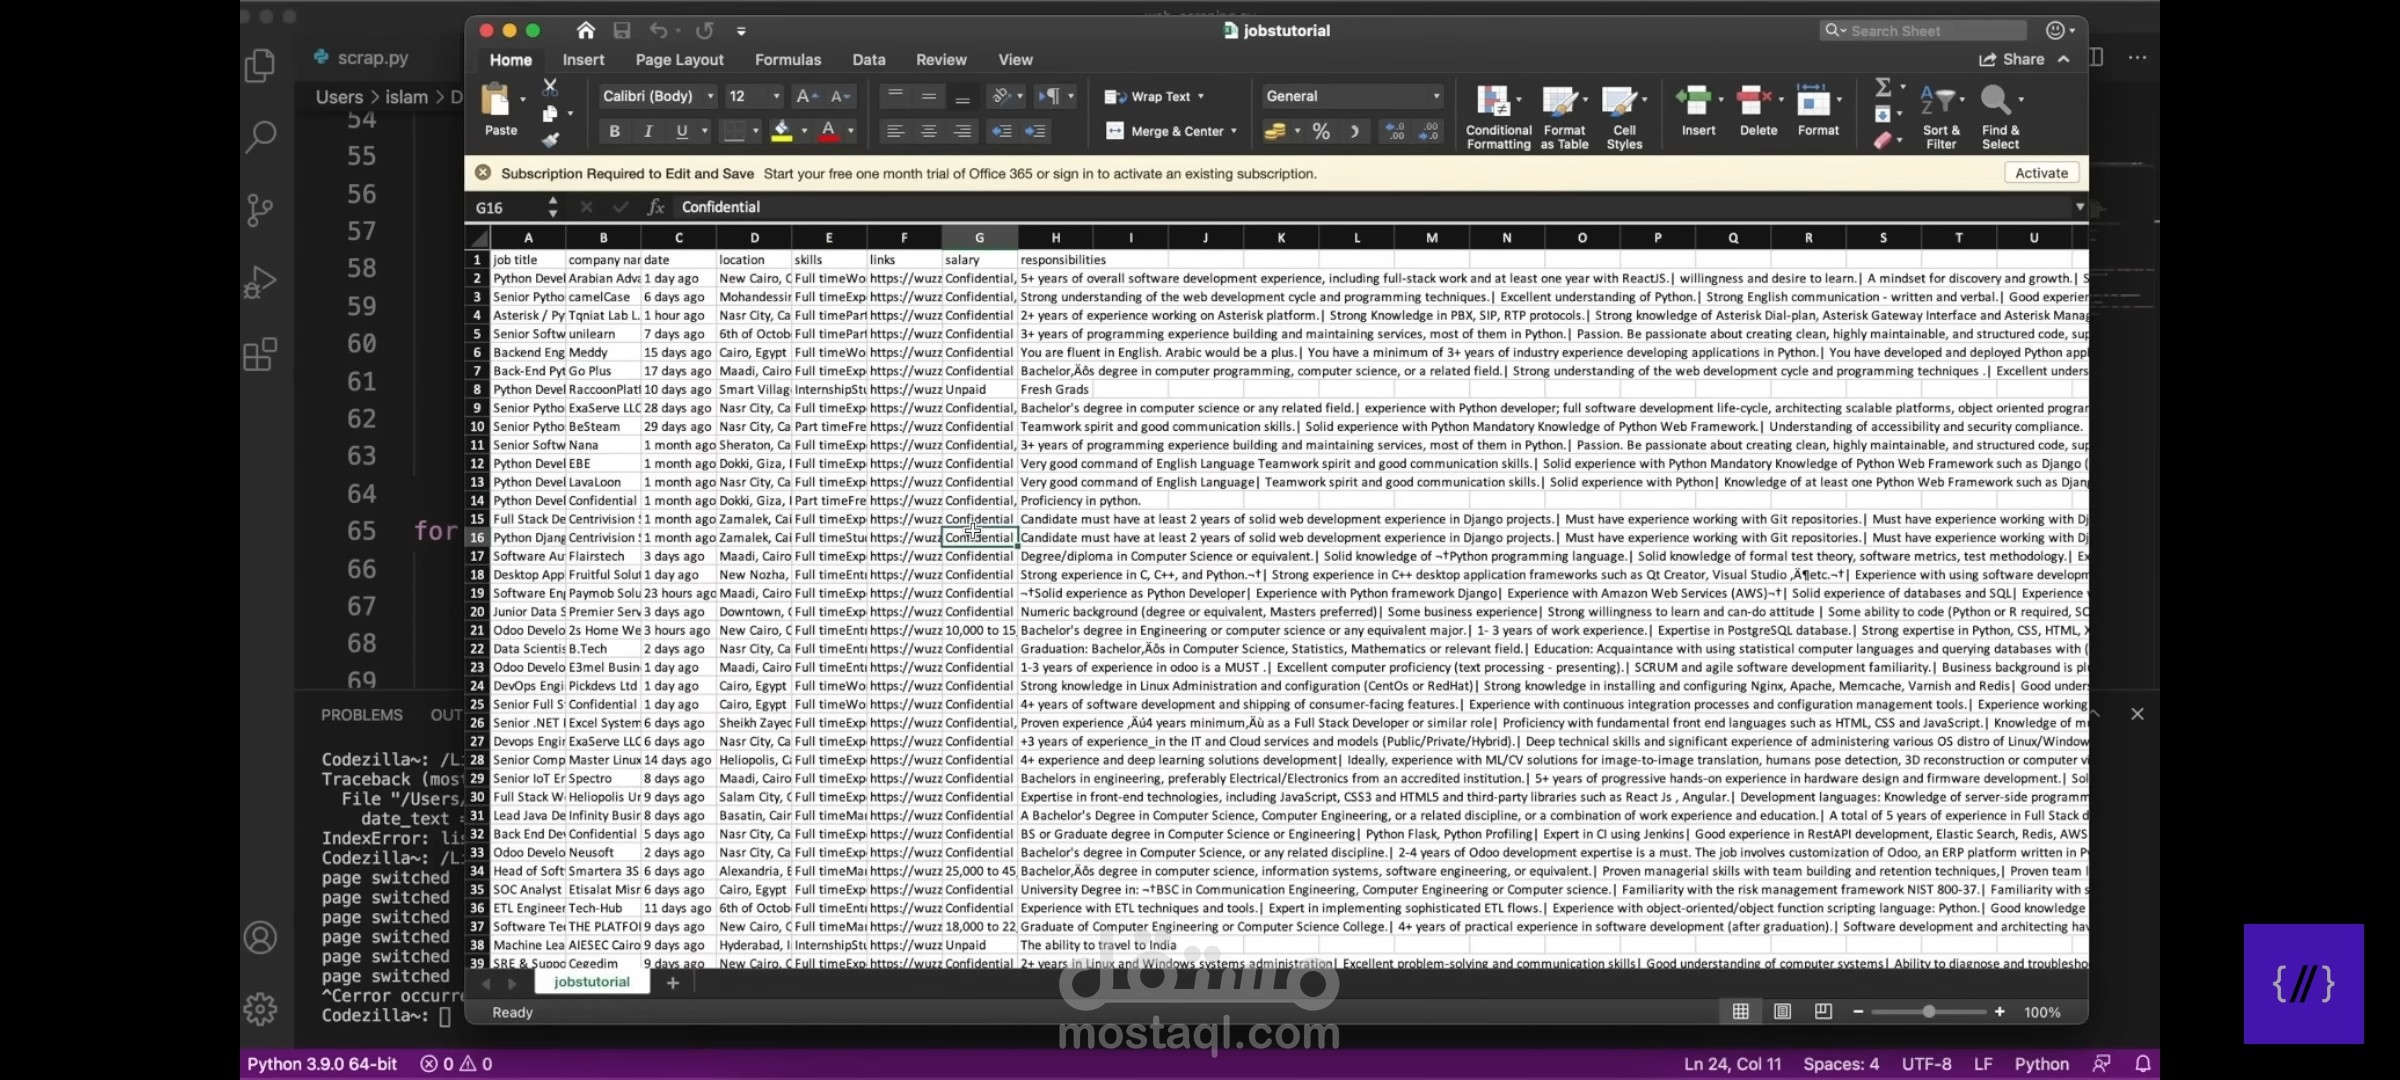Click the Cut scissors icon
Viewport: 2400px width, 1080px height.
click(550, 88)
